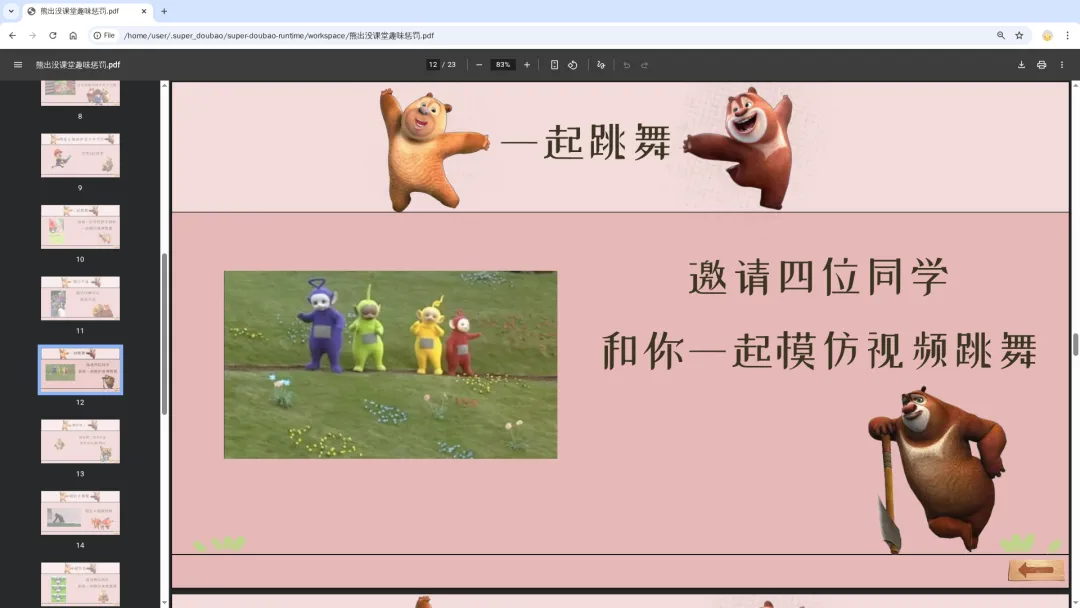This screenshot has width=1080, height=608.
Task: Click the undo arrow in PDF toolbar
Action: 626,65
